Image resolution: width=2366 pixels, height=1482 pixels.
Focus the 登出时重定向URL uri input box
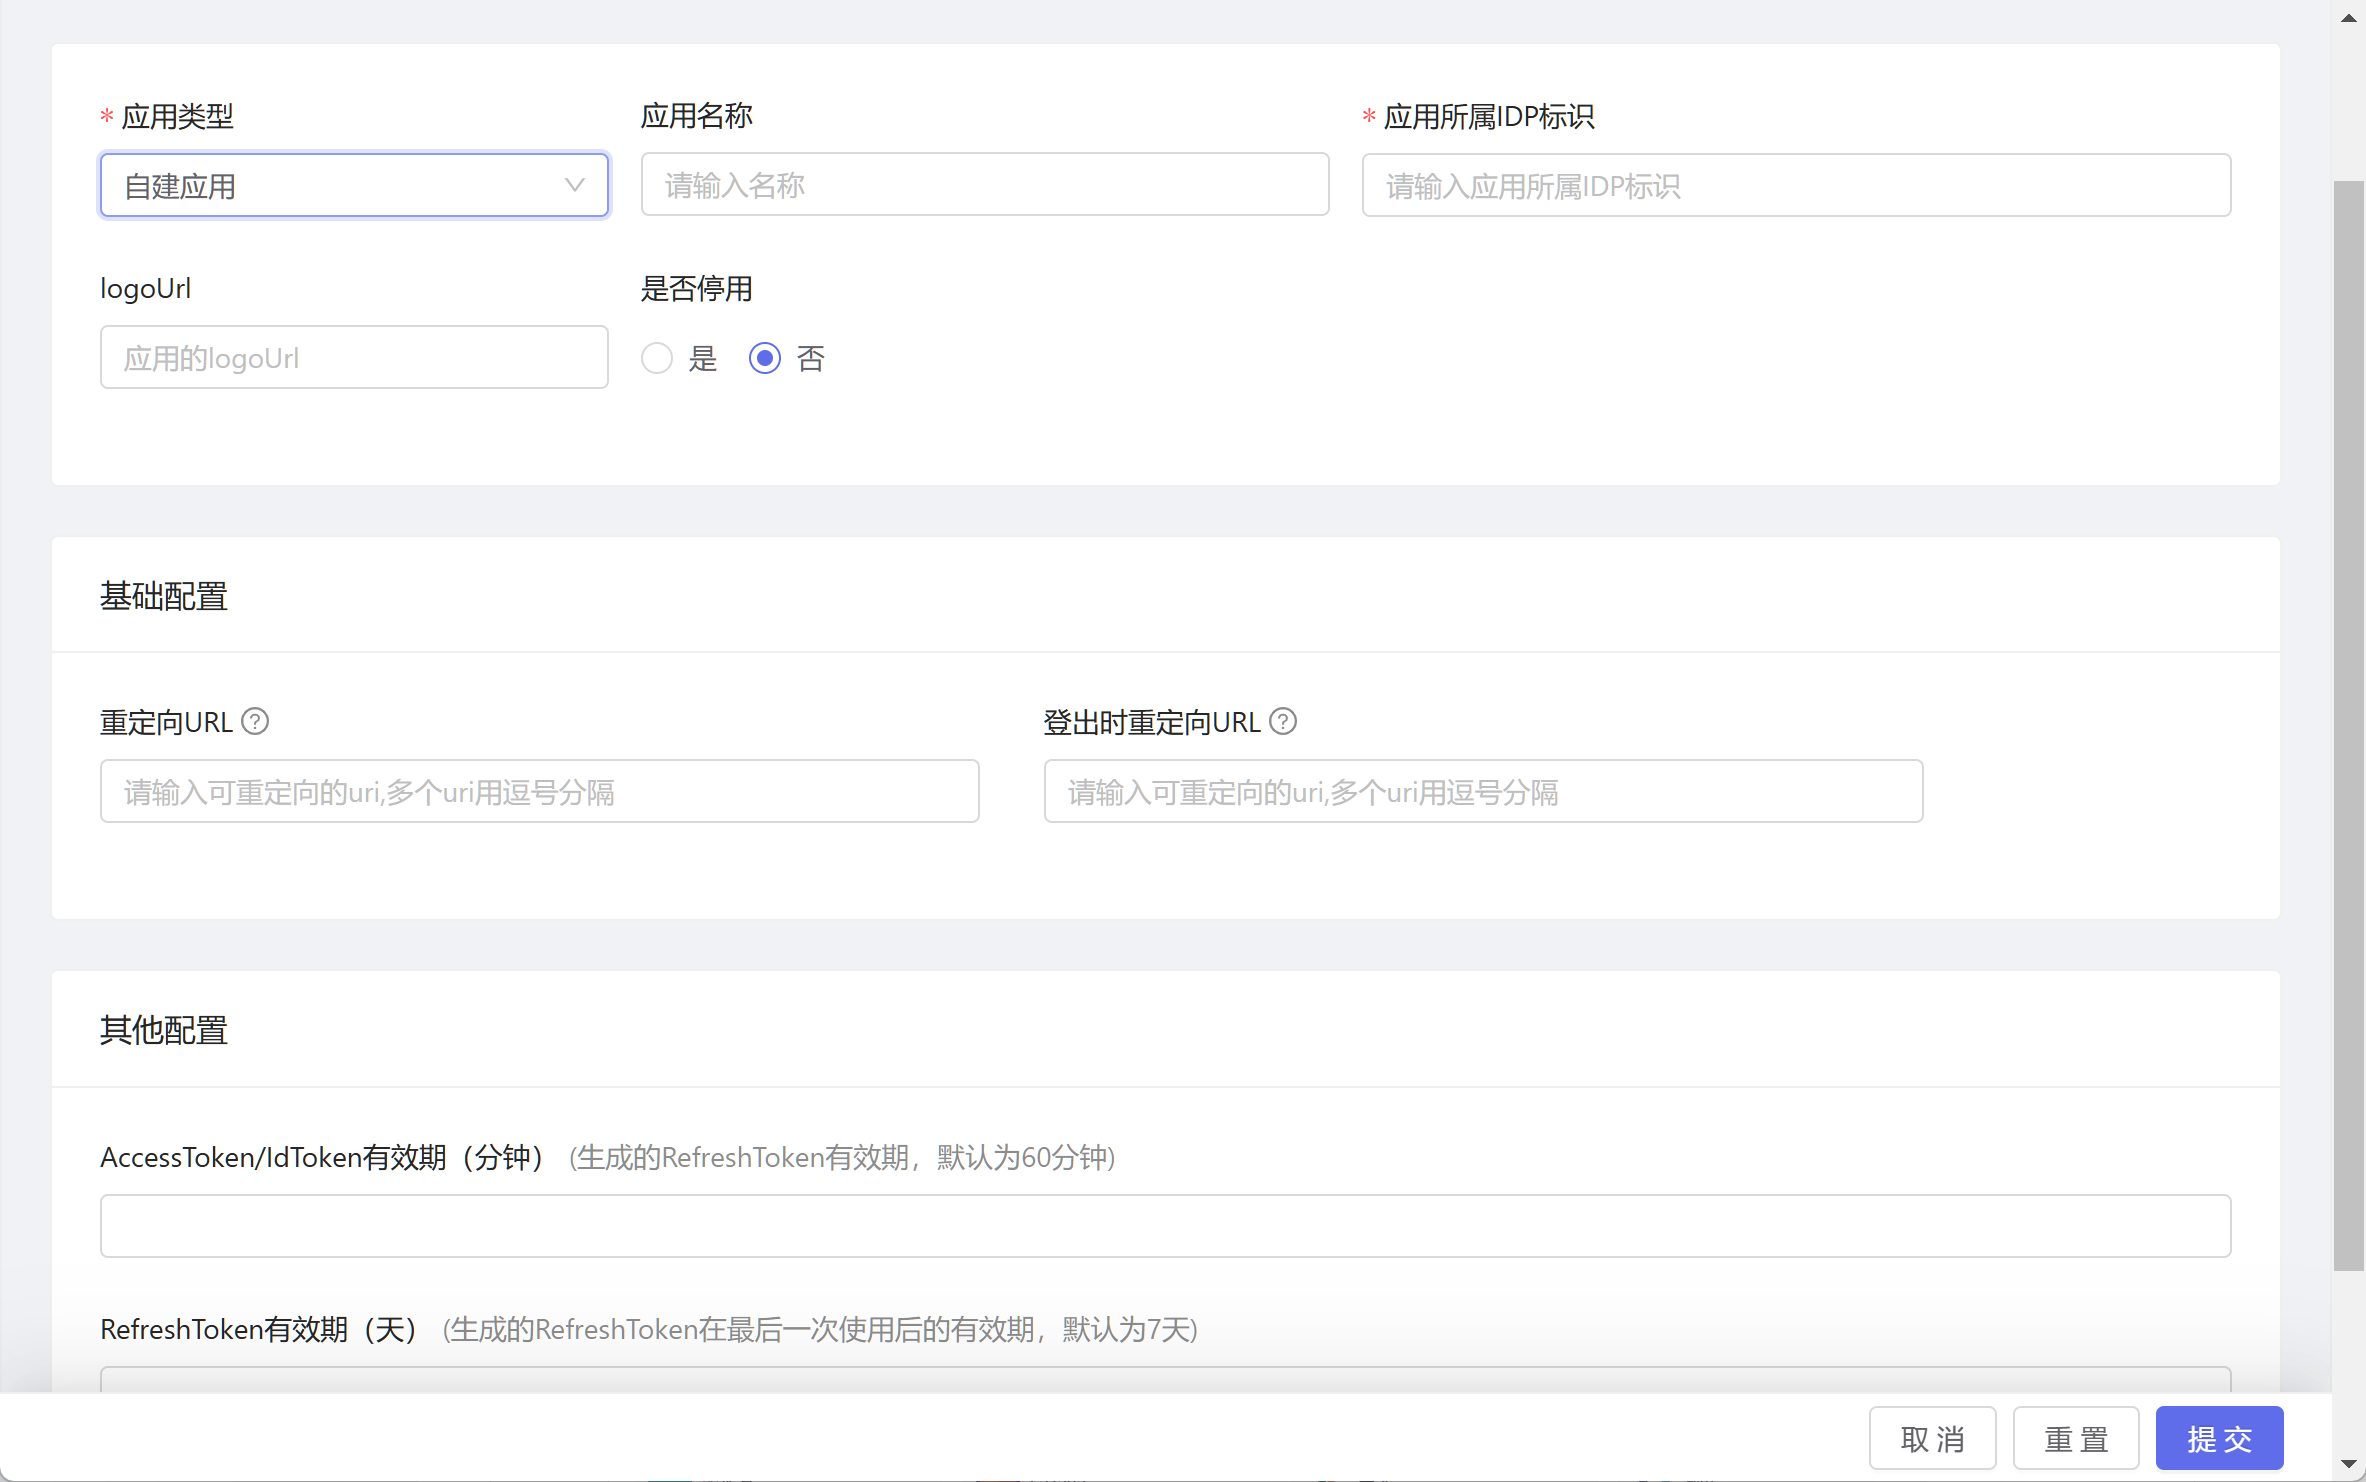[x=1483, y=792]
